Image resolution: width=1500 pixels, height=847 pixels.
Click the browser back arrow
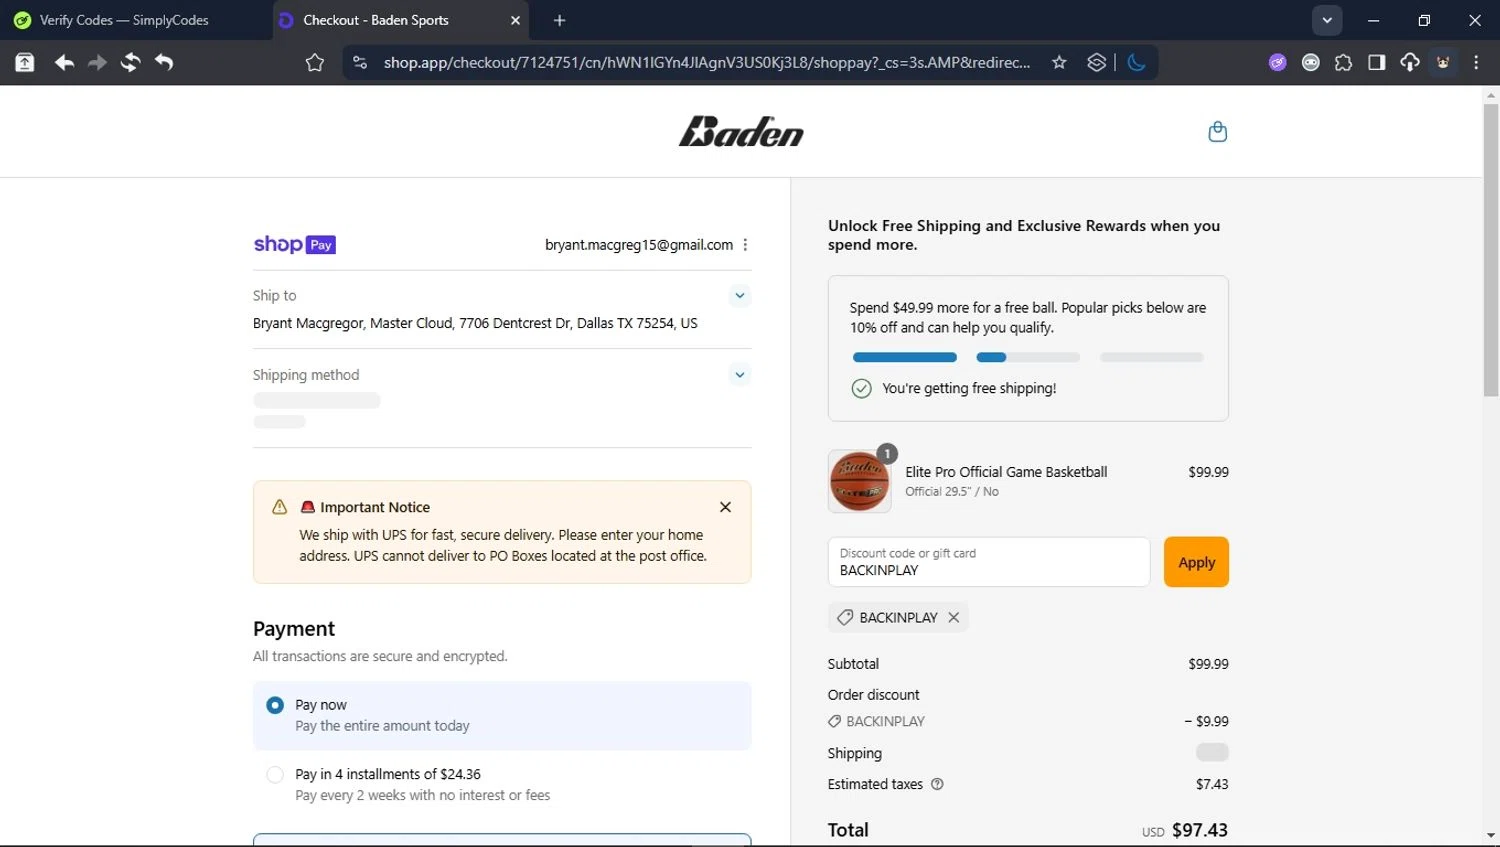point(64,62)
